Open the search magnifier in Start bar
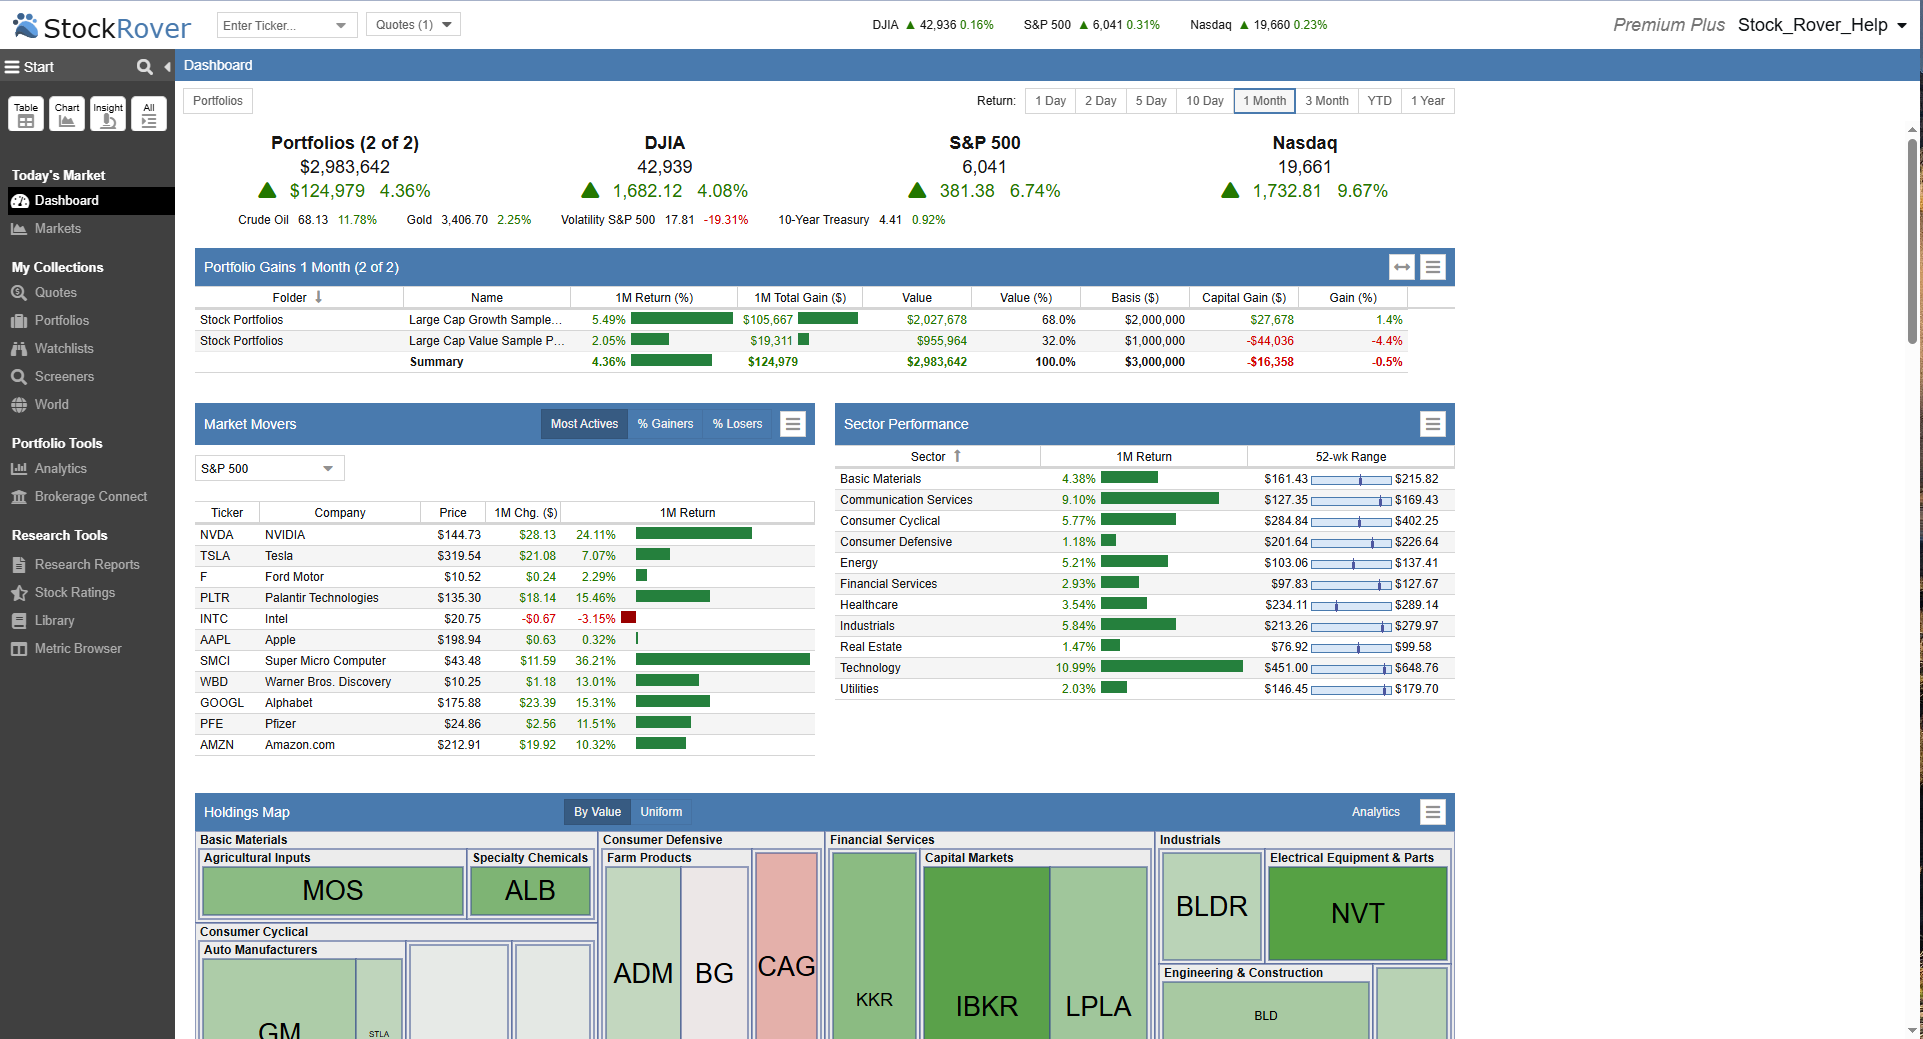 tap(144, 66)
